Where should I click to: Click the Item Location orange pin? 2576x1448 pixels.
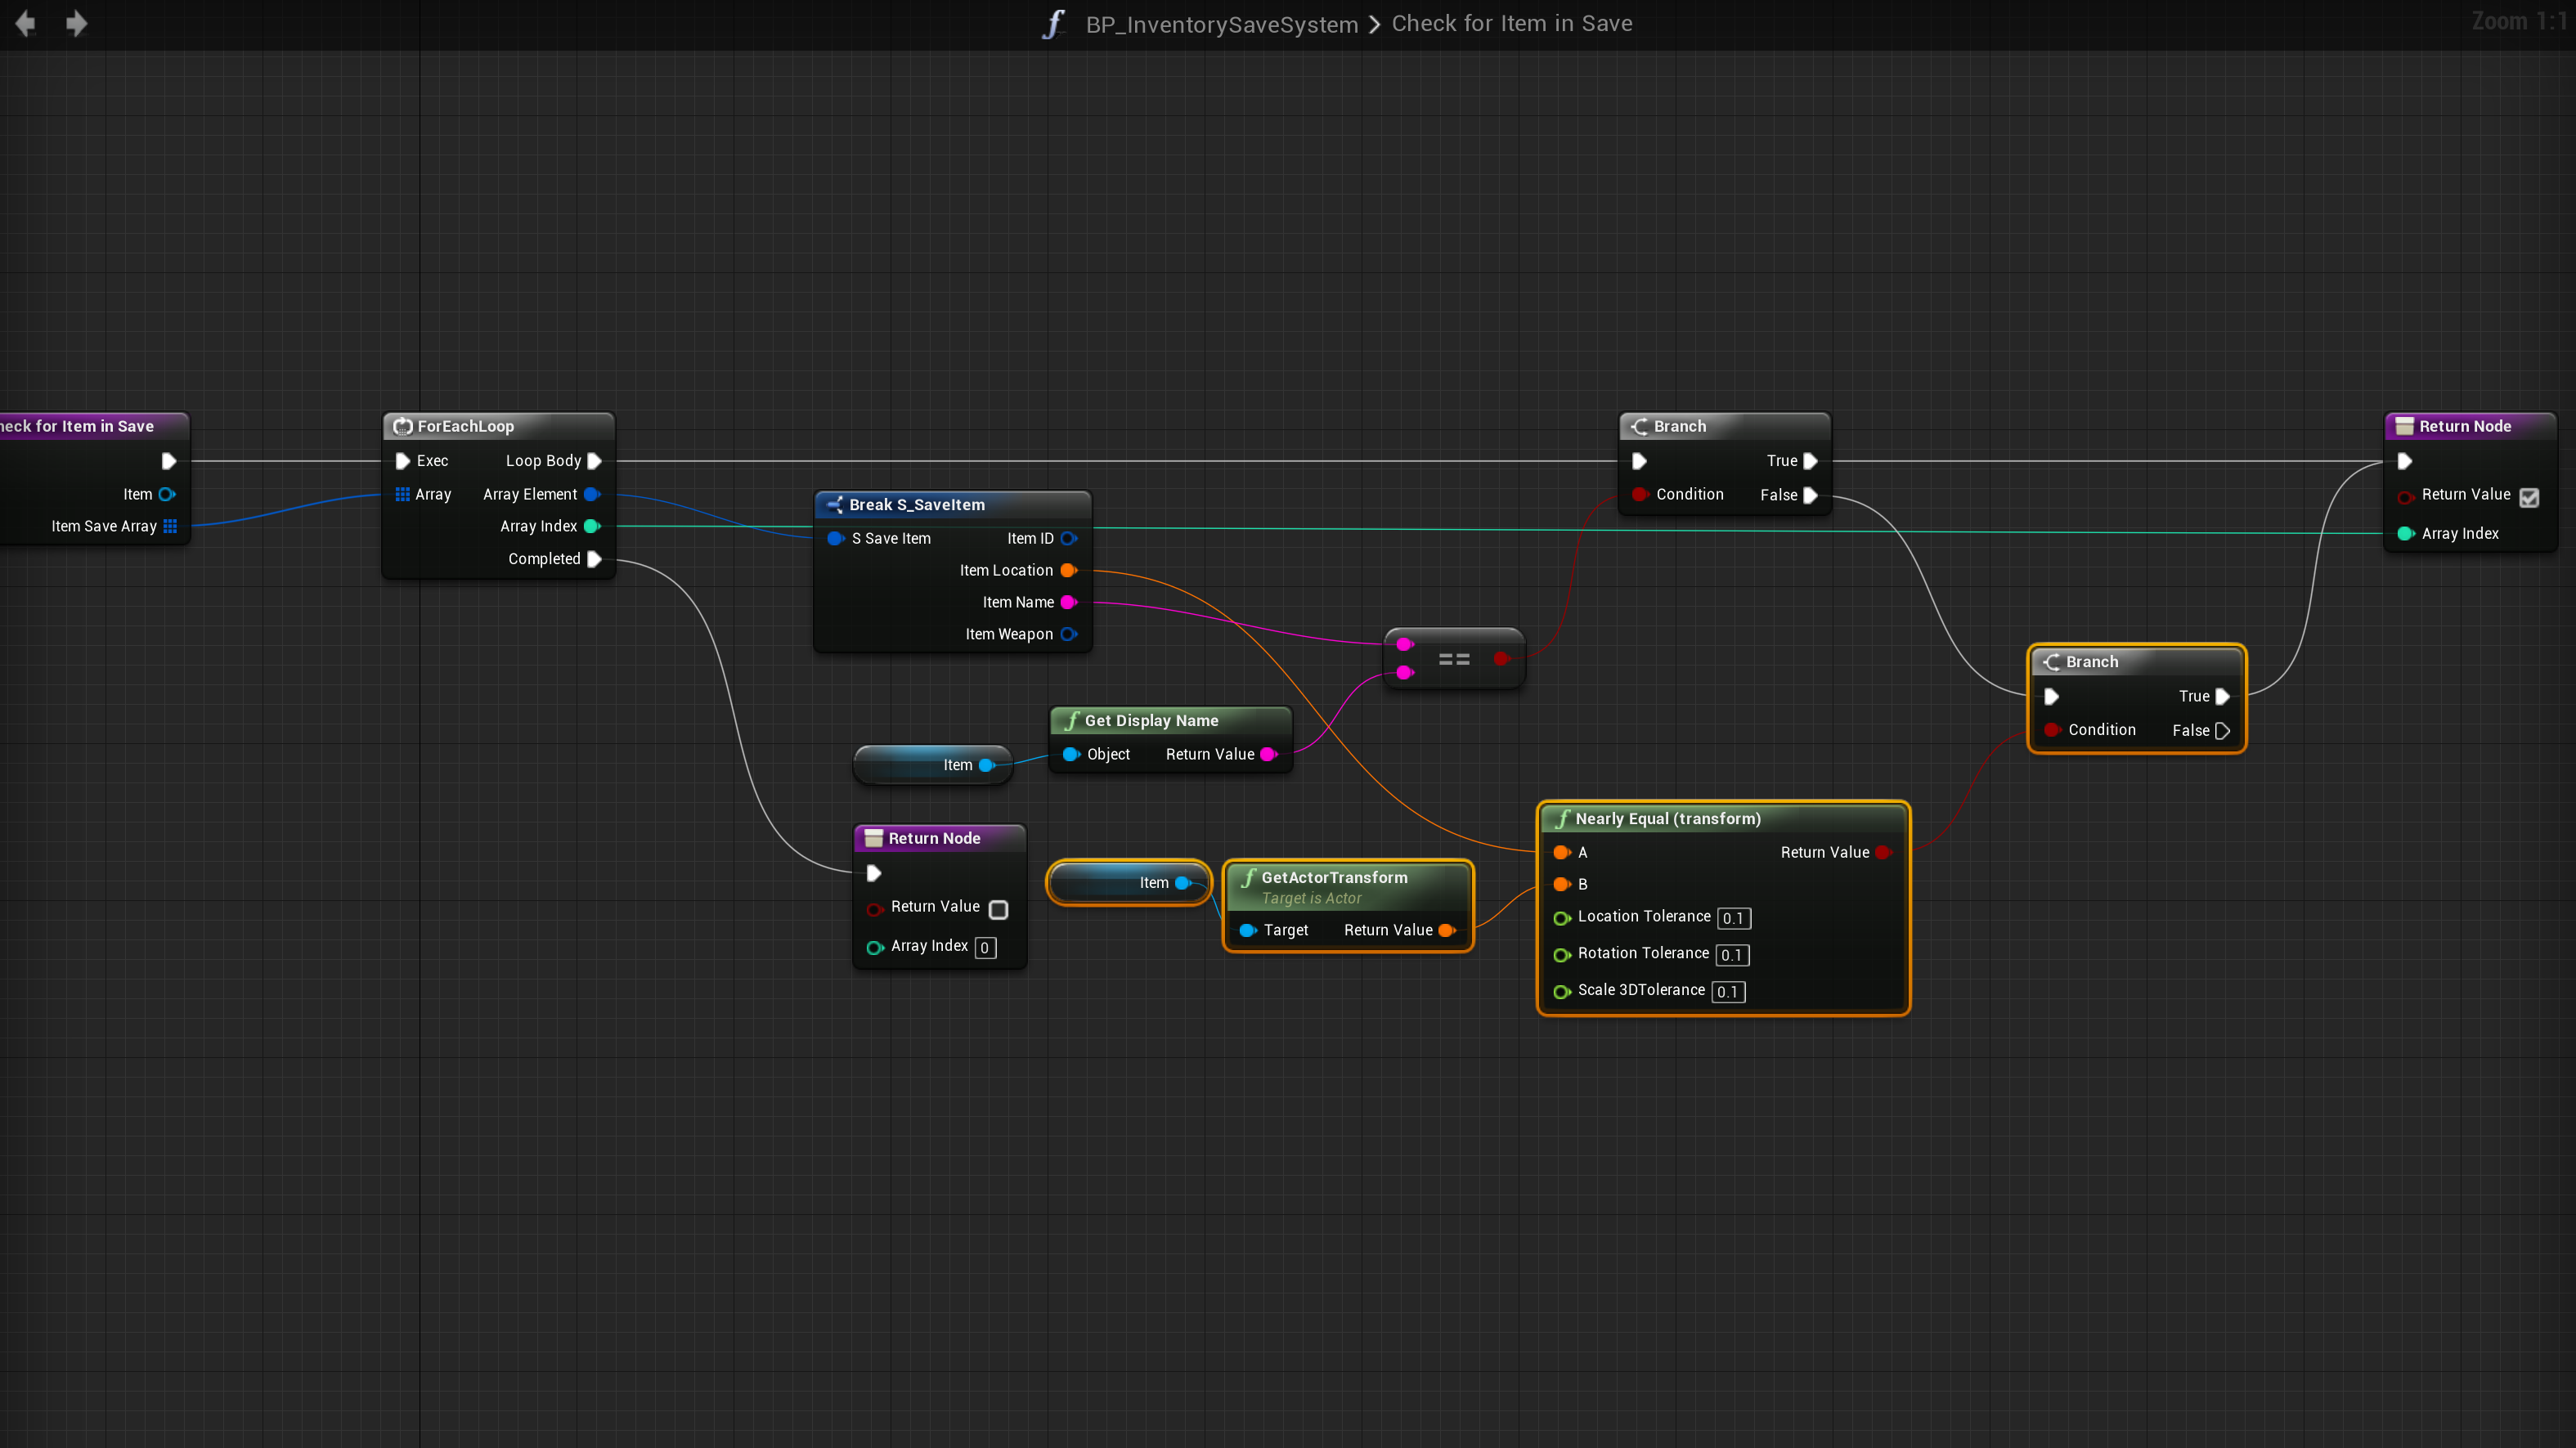pyautogui.click(x=1068, y=570)
